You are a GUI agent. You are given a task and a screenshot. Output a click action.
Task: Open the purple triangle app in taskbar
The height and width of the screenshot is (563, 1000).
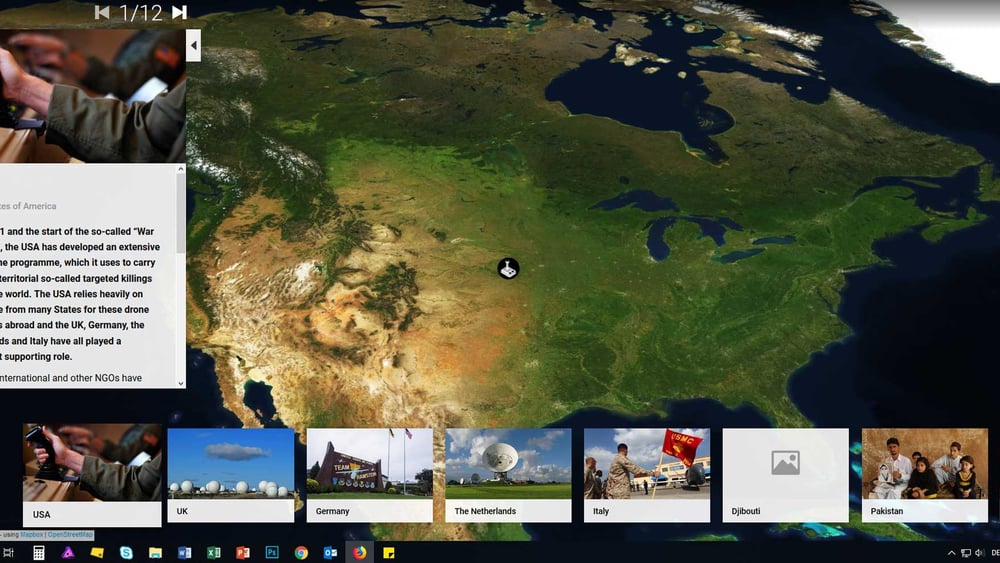68,553
